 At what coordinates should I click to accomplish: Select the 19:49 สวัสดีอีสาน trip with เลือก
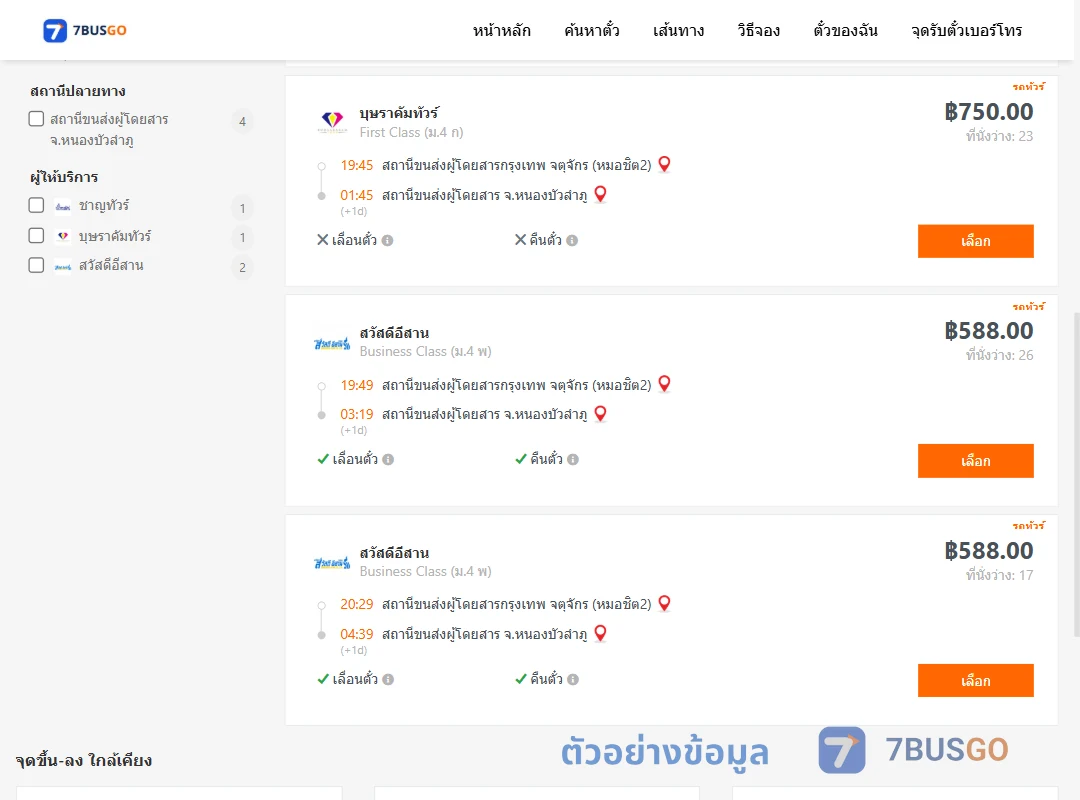(975, 461)
